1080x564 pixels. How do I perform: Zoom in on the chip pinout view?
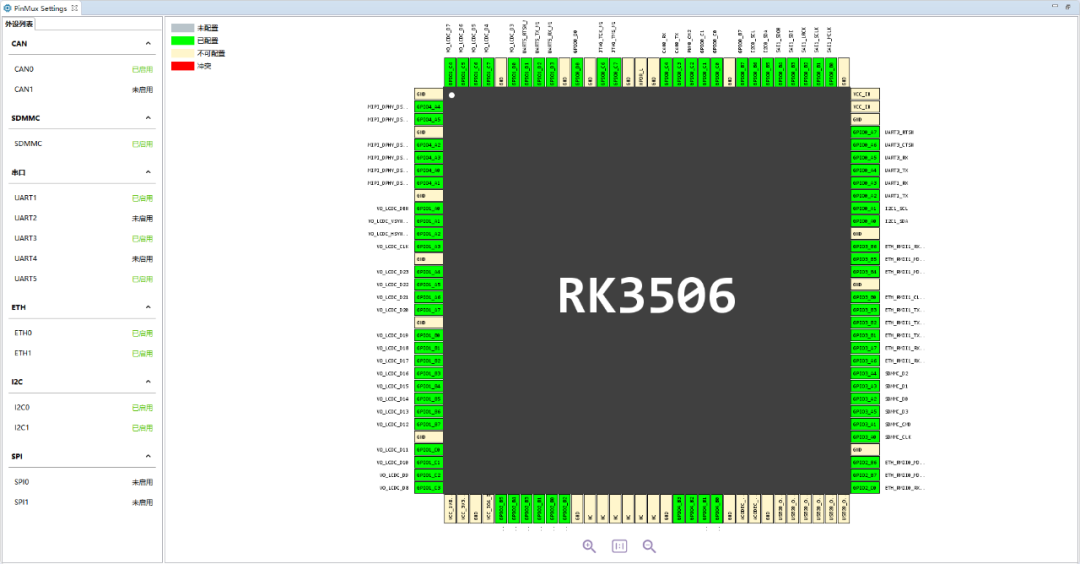[589, 546]
